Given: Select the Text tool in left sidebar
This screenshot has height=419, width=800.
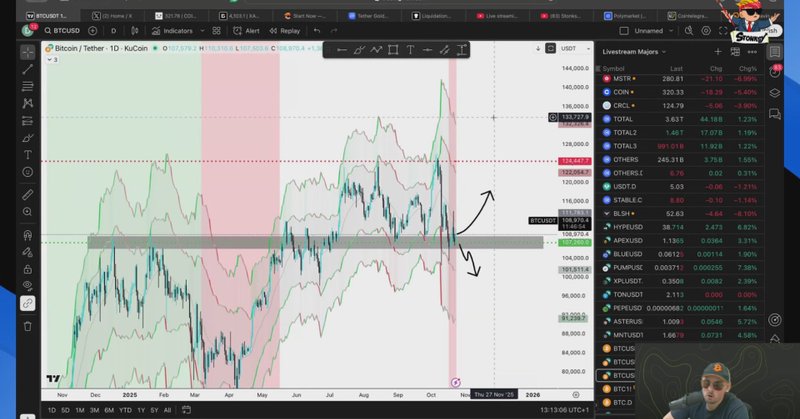Looking at the screenshot, I should pyautogui.click(x=28, y=155).
